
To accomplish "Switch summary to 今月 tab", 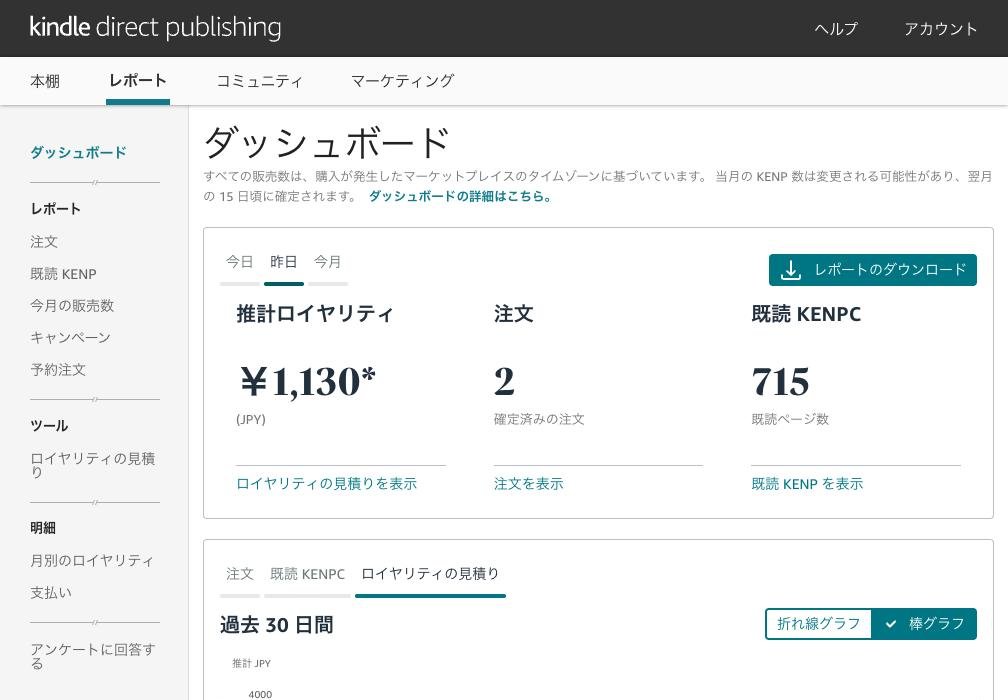I will (x=327, y=262).
